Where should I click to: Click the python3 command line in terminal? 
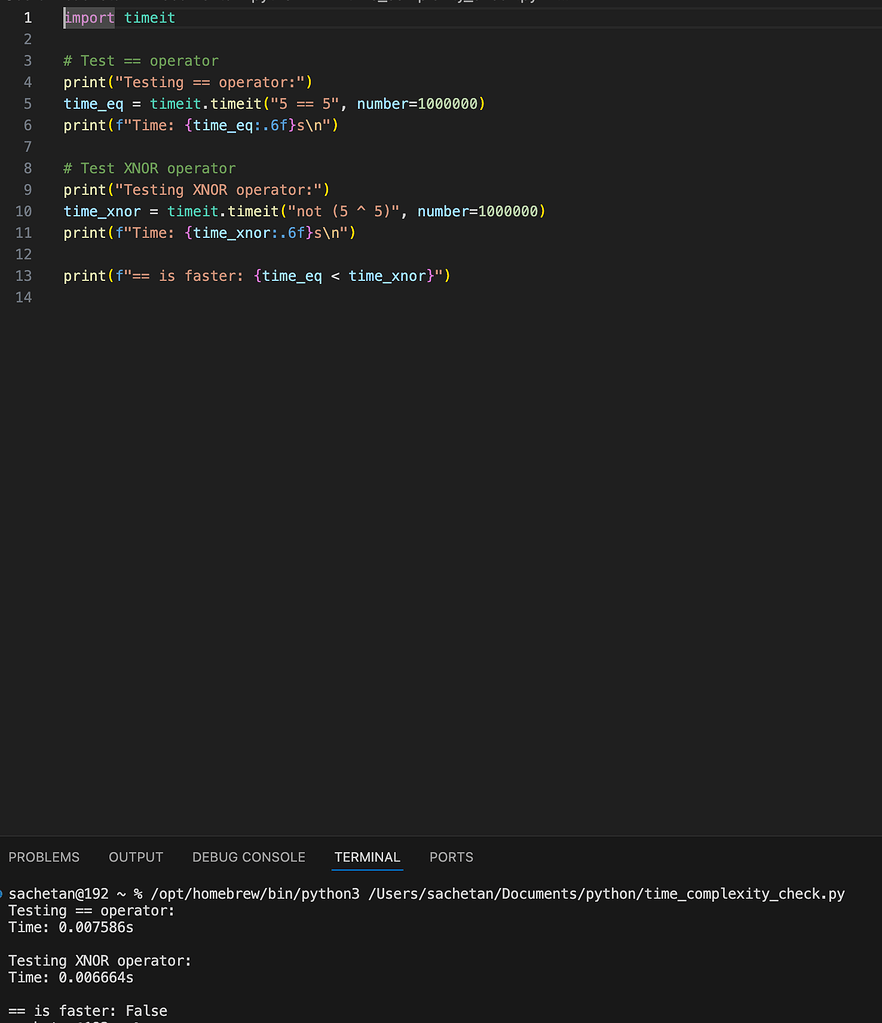point(427,894)
